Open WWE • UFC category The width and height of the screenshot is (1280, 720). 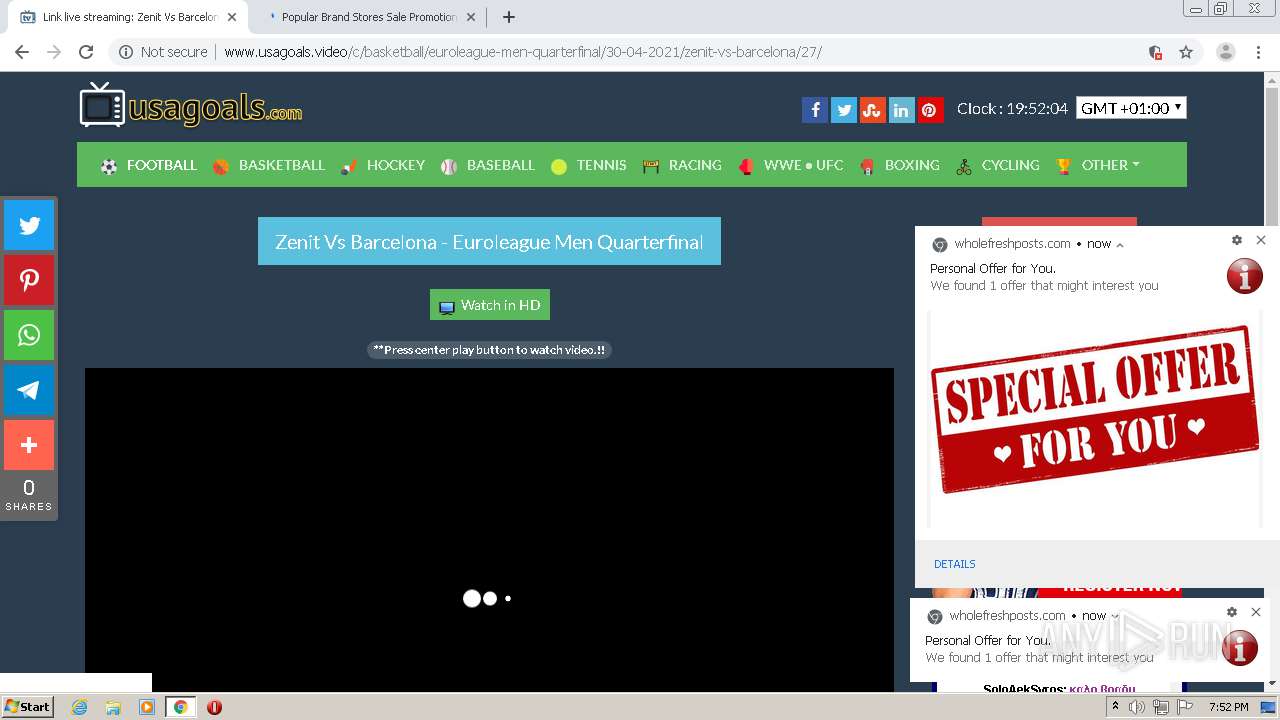click(x=791, y=165)
